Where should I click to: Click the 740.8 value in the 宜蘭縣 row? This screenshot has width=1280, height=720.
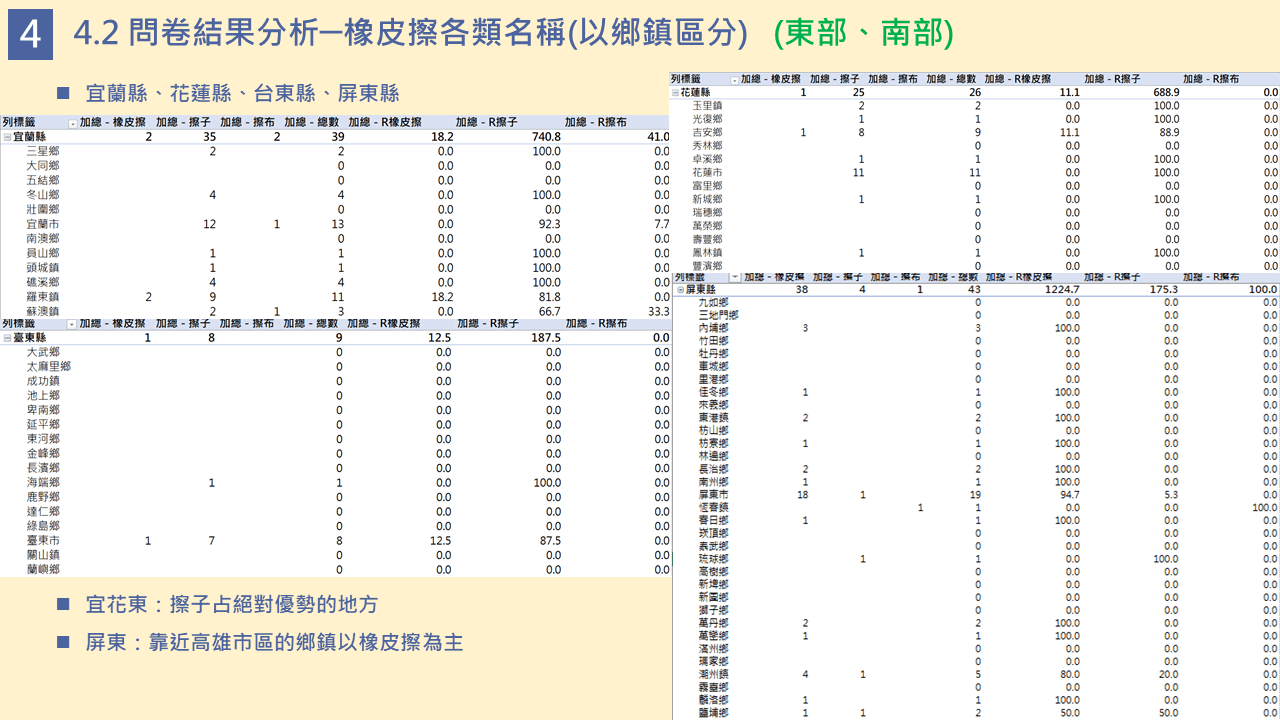tap(546, 137)
